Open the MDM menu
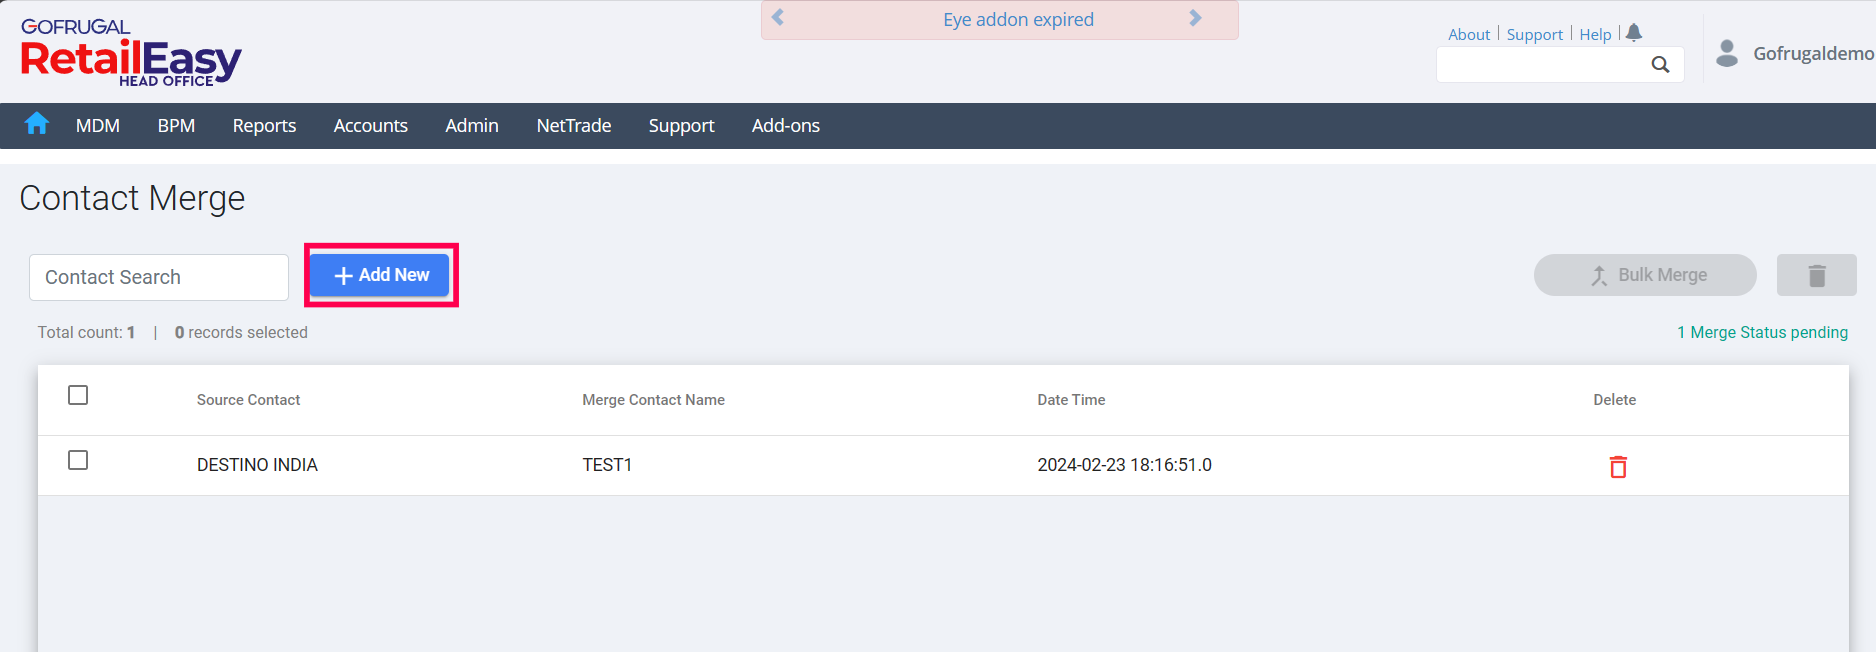The image size is (1876, 652). [x=98, y=126]
